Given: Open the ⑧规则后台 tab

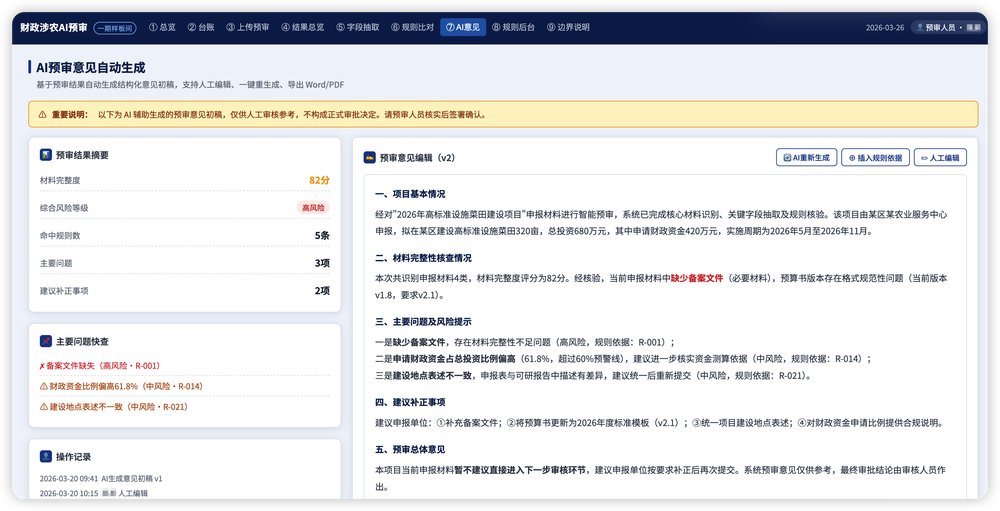Looking at the screenshot, I should [x=513, y=27].
